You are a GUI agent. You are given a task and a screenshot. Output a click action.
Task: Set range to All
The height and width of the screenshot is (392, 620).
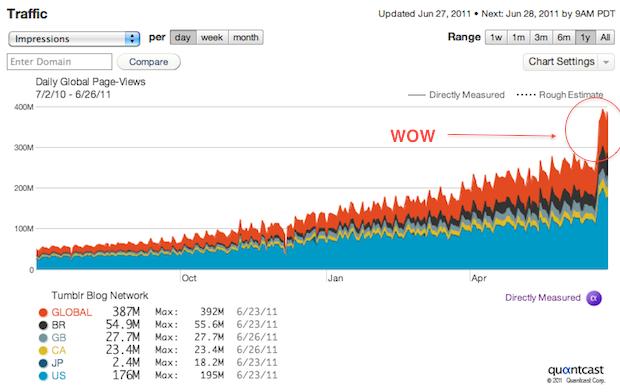(x=605, y=38)
